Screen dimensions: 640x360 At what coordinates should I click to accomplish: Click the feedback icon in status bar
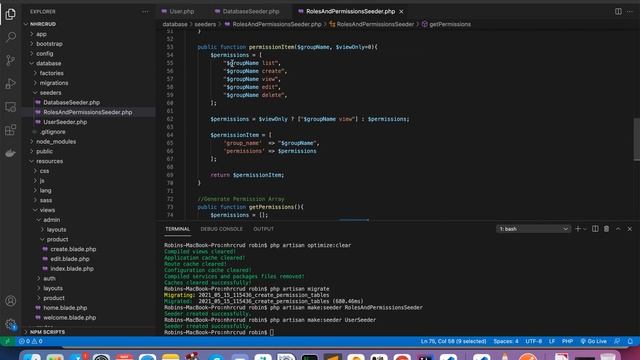(x=618, y=341)
